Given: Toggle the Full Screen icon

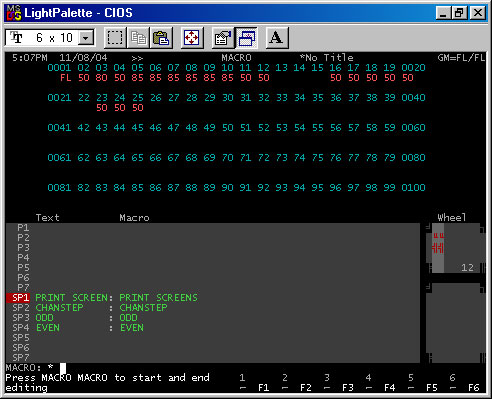Looking at the screenshot, I should click(192, 38).
